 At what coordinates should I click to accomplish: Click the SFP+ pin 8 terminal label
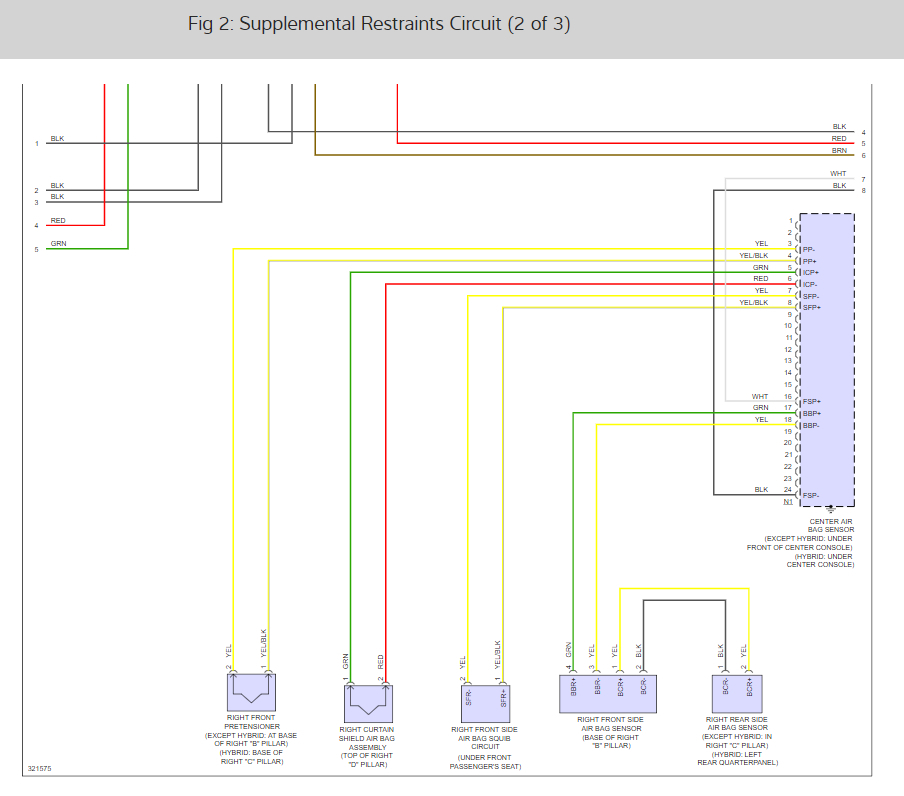(811, 308)
